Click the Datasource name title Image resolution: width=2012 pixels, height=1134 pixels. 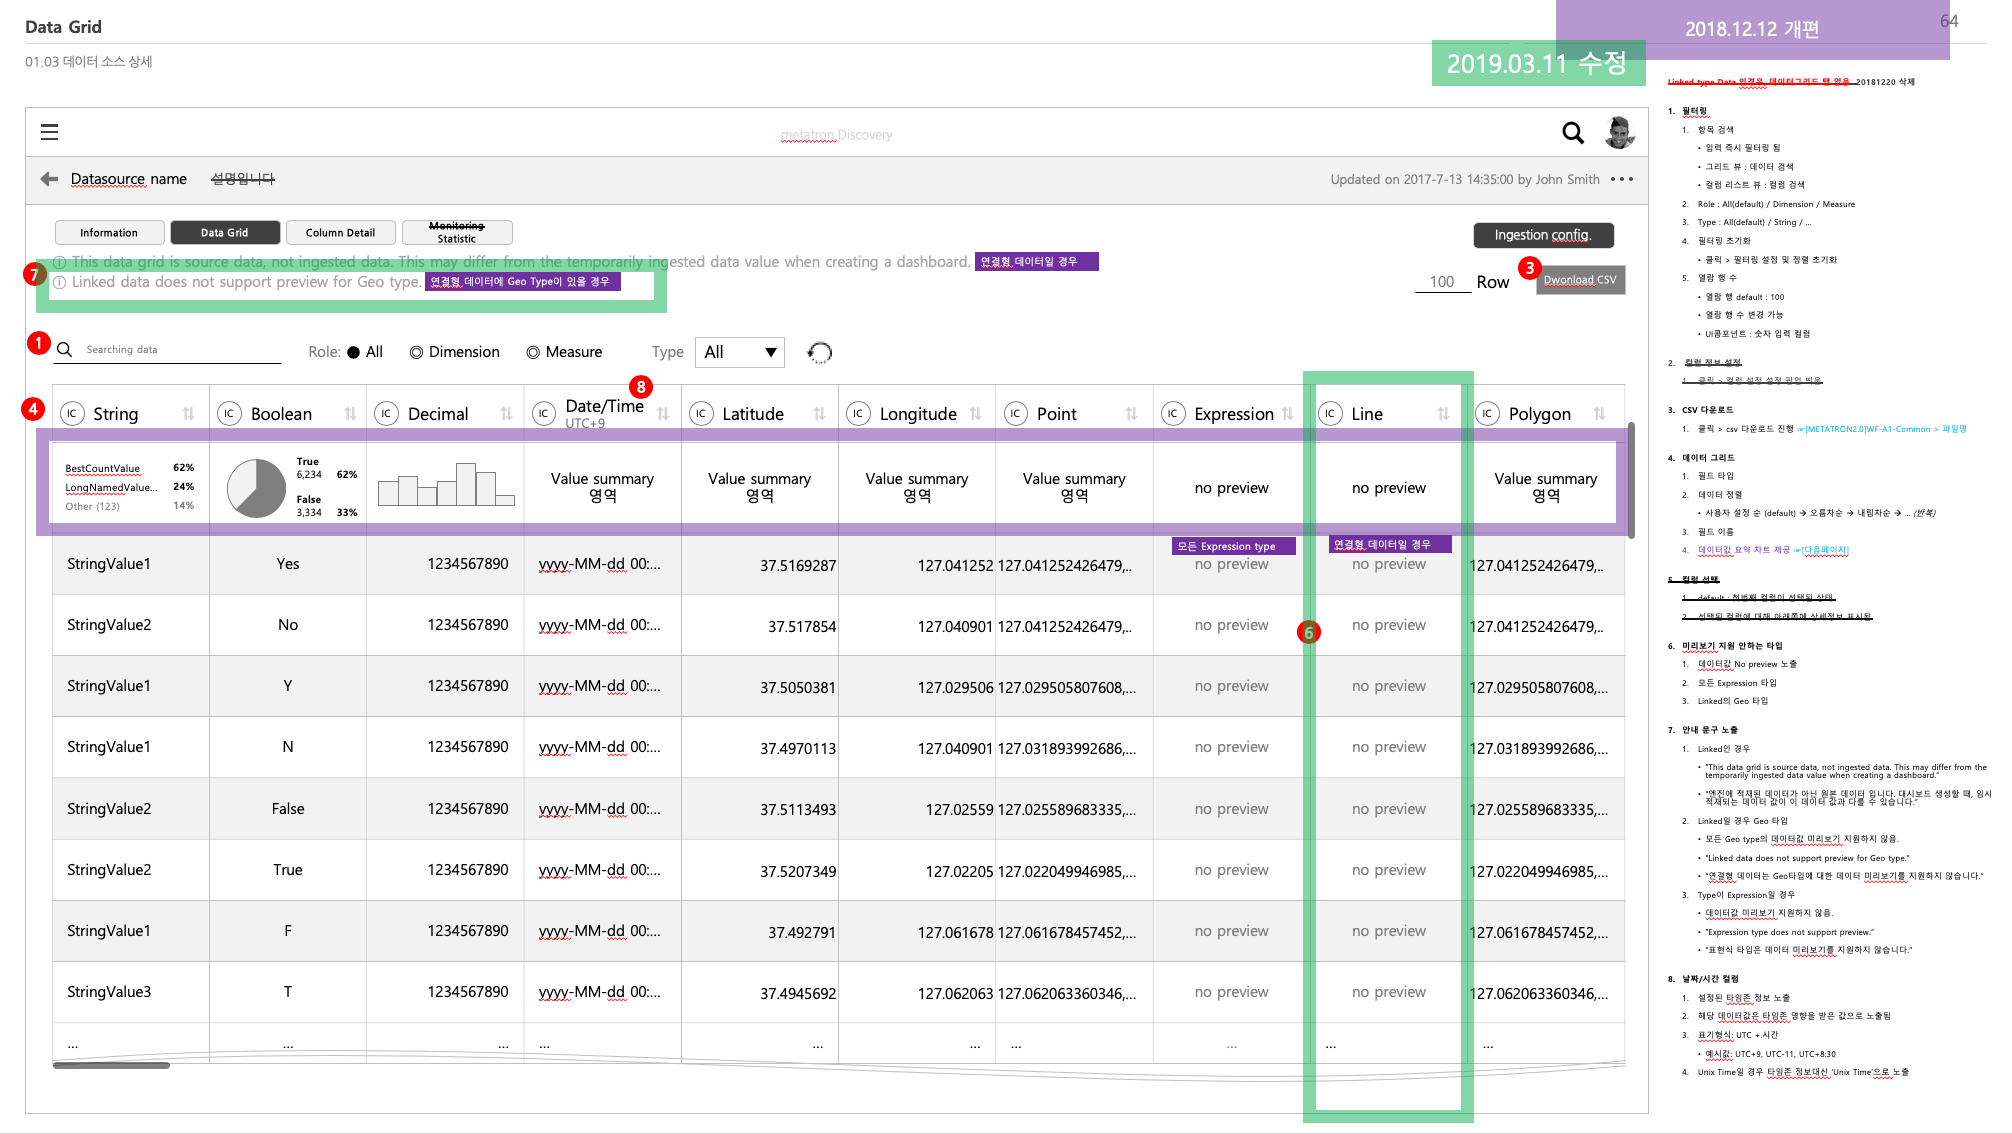(x=129, y=179)
